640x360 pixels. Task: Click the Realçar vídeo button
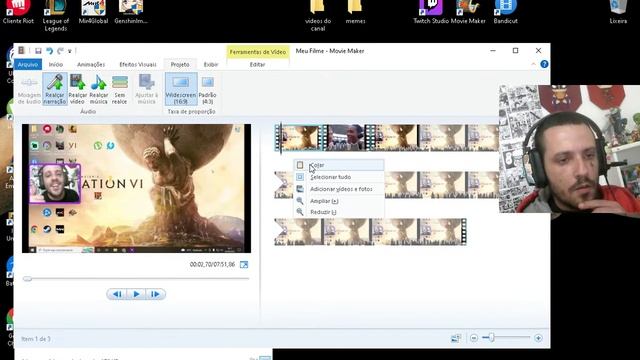point(78,89)
